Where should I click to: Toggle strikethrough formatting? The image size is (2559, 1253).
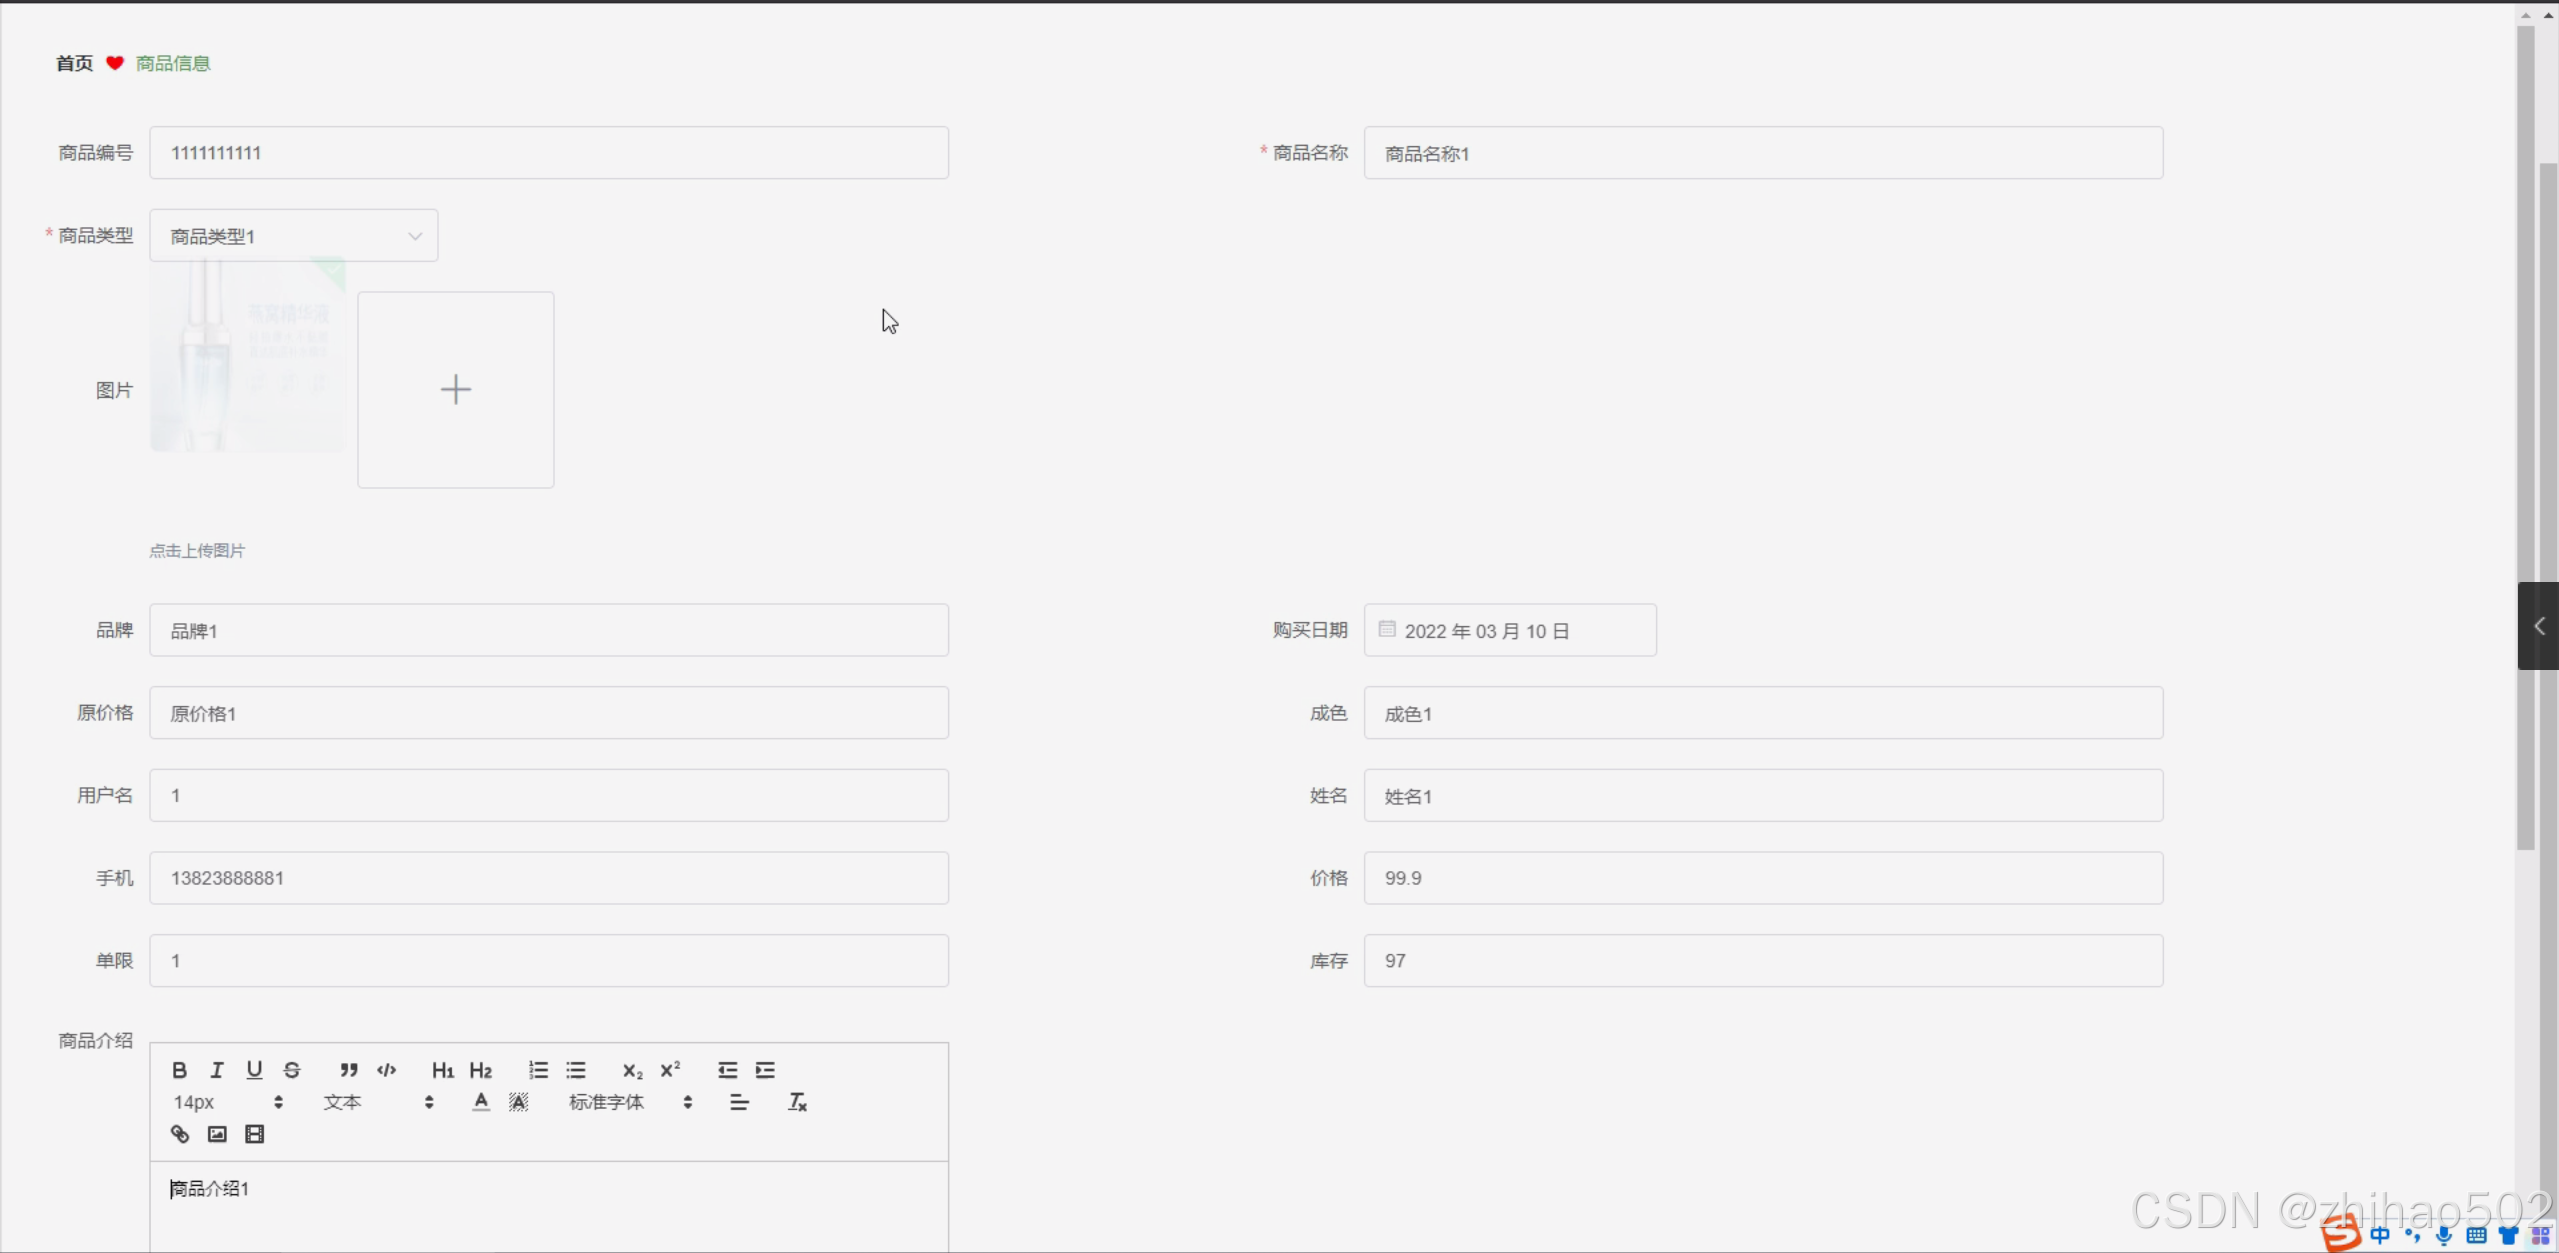click(x=292, y=1070)
